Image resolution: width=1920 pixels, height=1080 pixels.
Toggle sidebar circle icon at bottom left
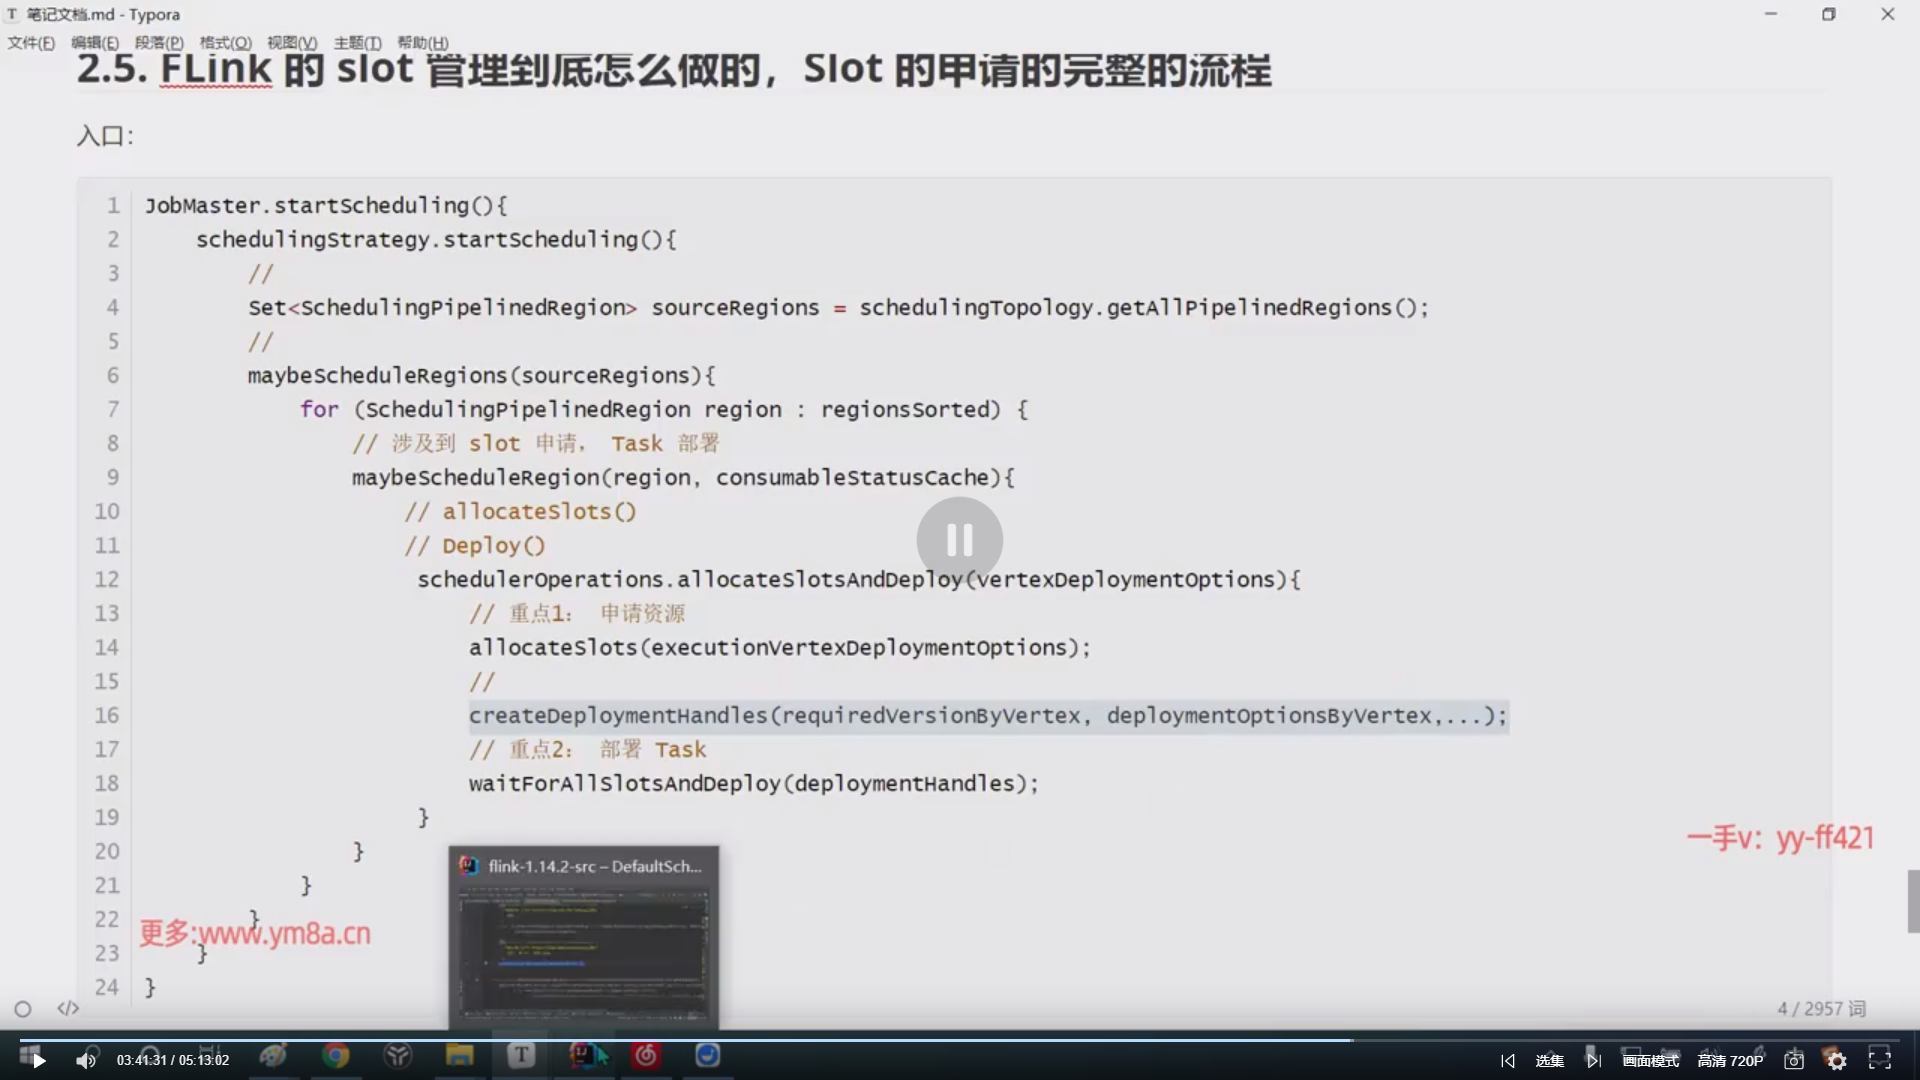[23, 1009]
